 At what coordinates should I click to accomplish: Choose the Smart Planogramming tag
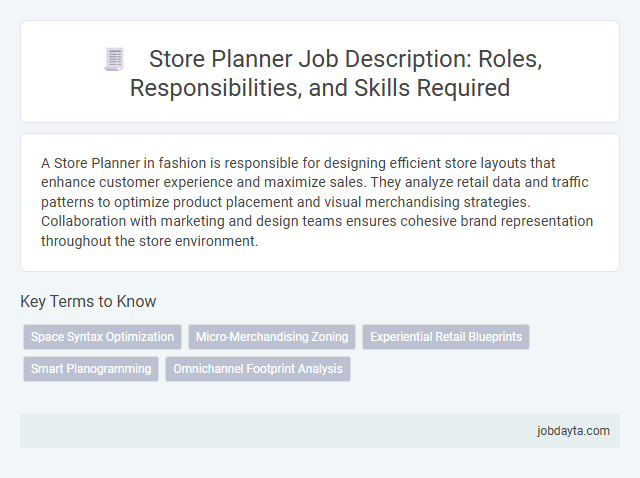[x=91, y=369]
